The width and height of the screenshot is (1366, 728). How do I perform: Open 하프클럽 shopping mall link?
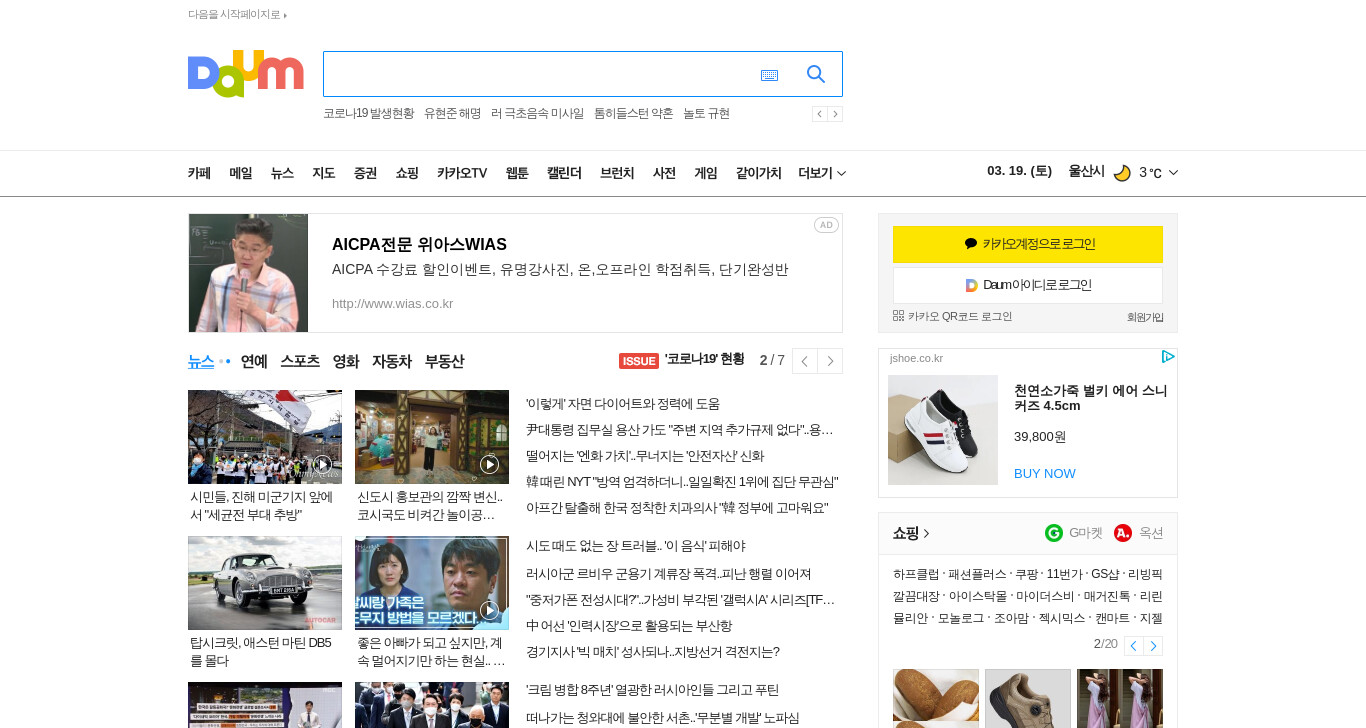click(x=916, y=575)
